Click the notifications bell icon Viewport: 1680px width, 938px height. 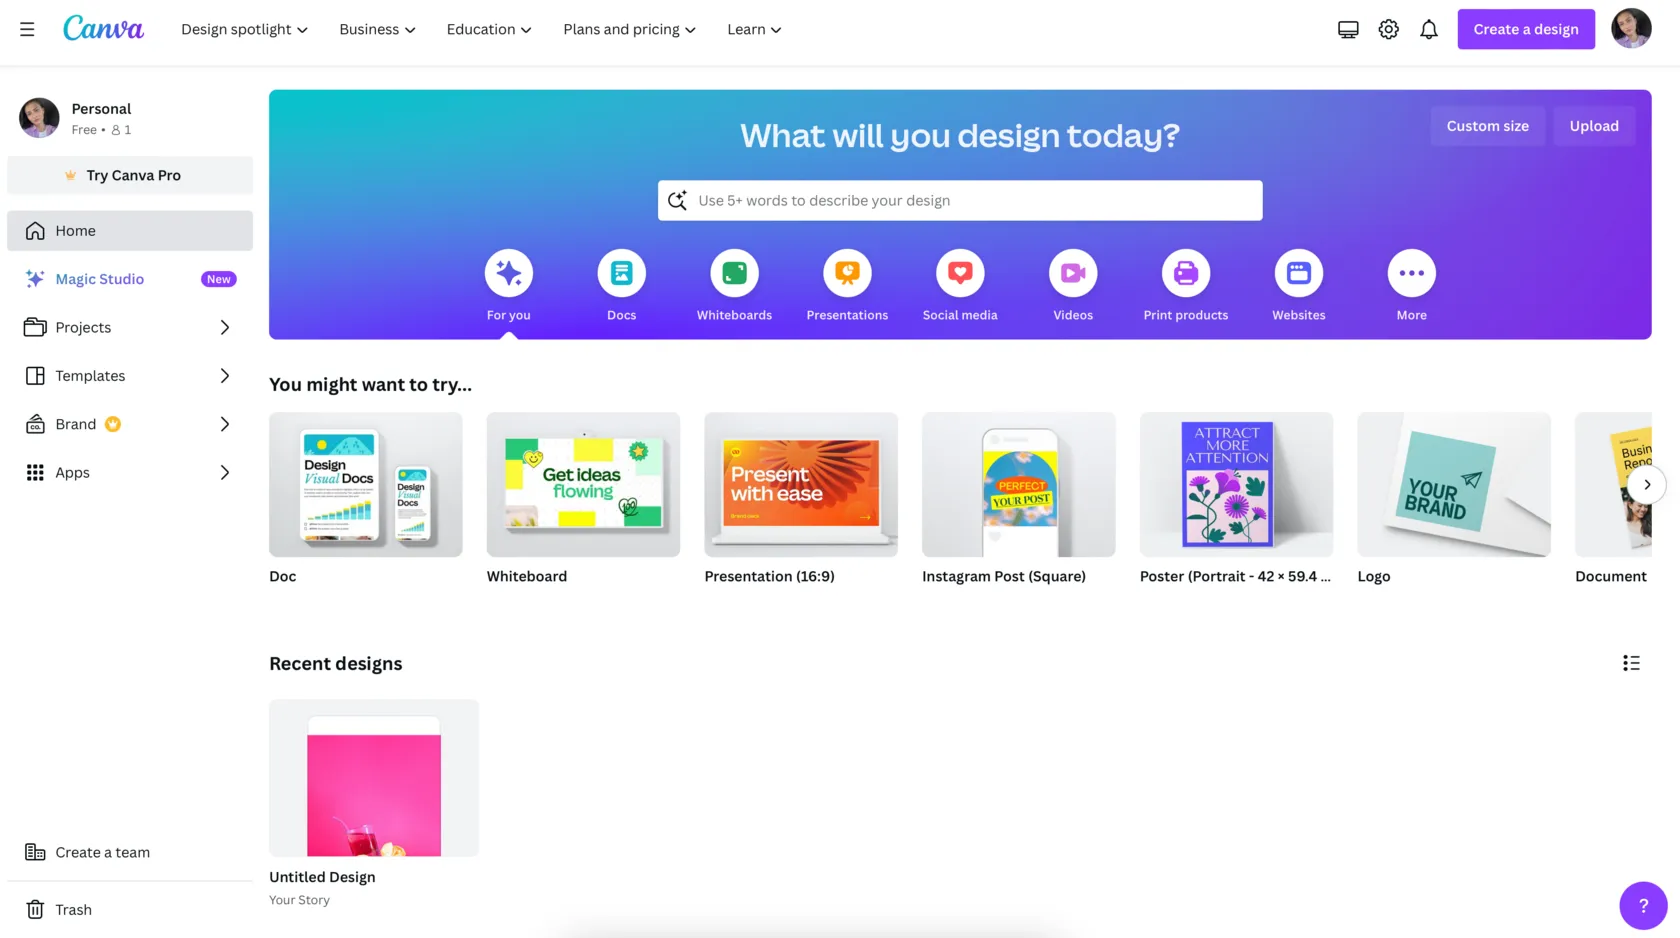[x=1428, y=29]
